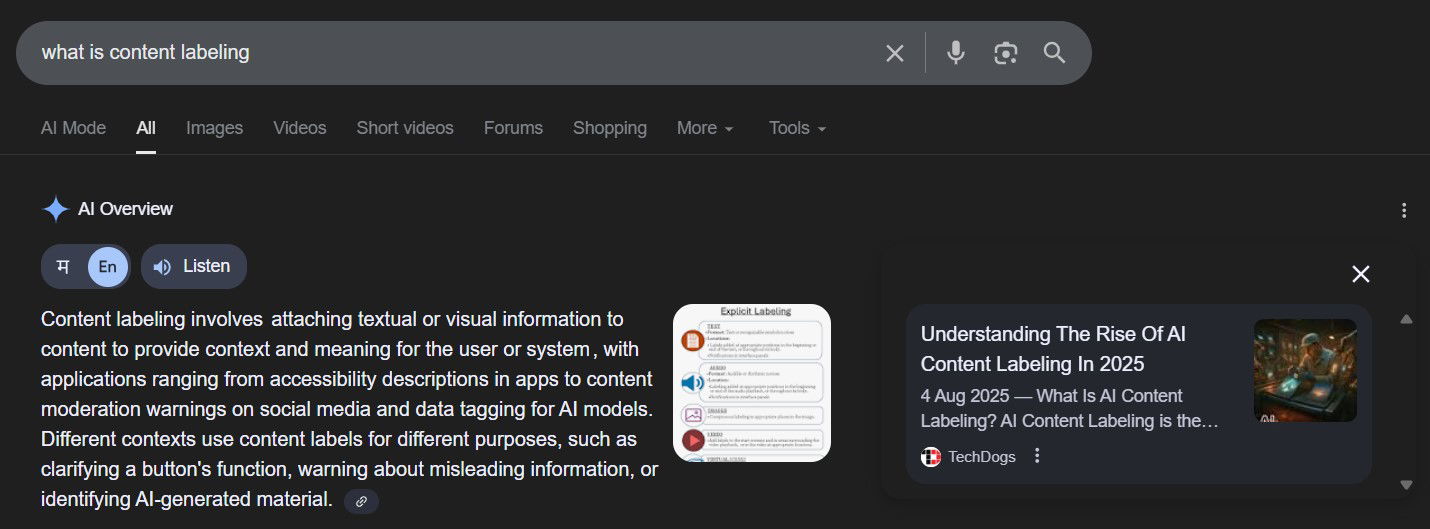1430x529 pixels.
Task: Clear the search box with X icon
Action: tap(894, 53)
